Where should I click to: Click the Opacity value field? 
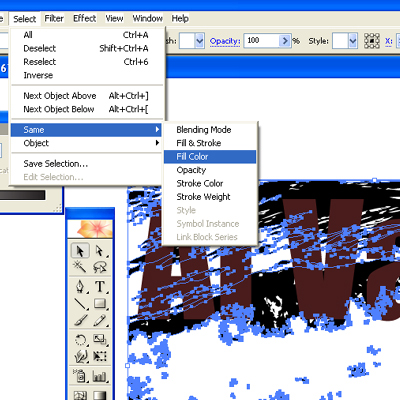[x=261, y=41]
